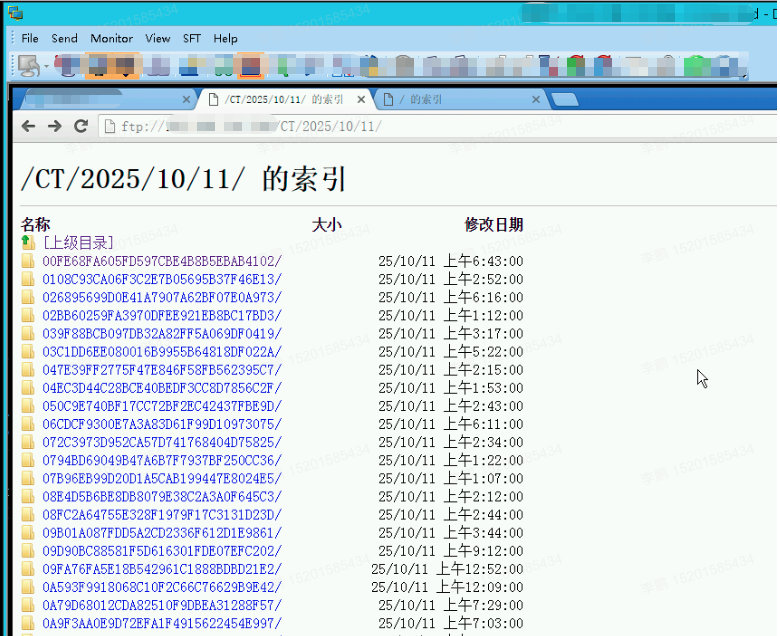The image size is (780, 636).
Task: Close the '/CT/2025/10/11/ 的索引' tab
Action: (361, 99)
